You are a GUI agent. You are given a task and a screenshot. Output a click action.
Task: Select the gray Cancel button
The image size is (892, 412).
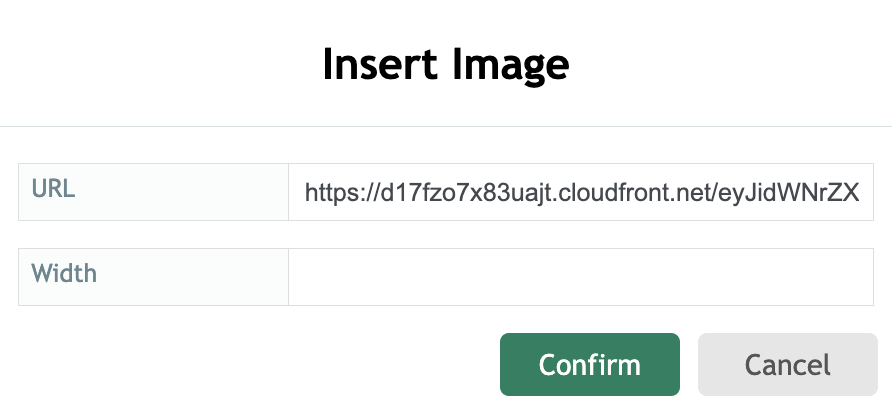point(787,364)
